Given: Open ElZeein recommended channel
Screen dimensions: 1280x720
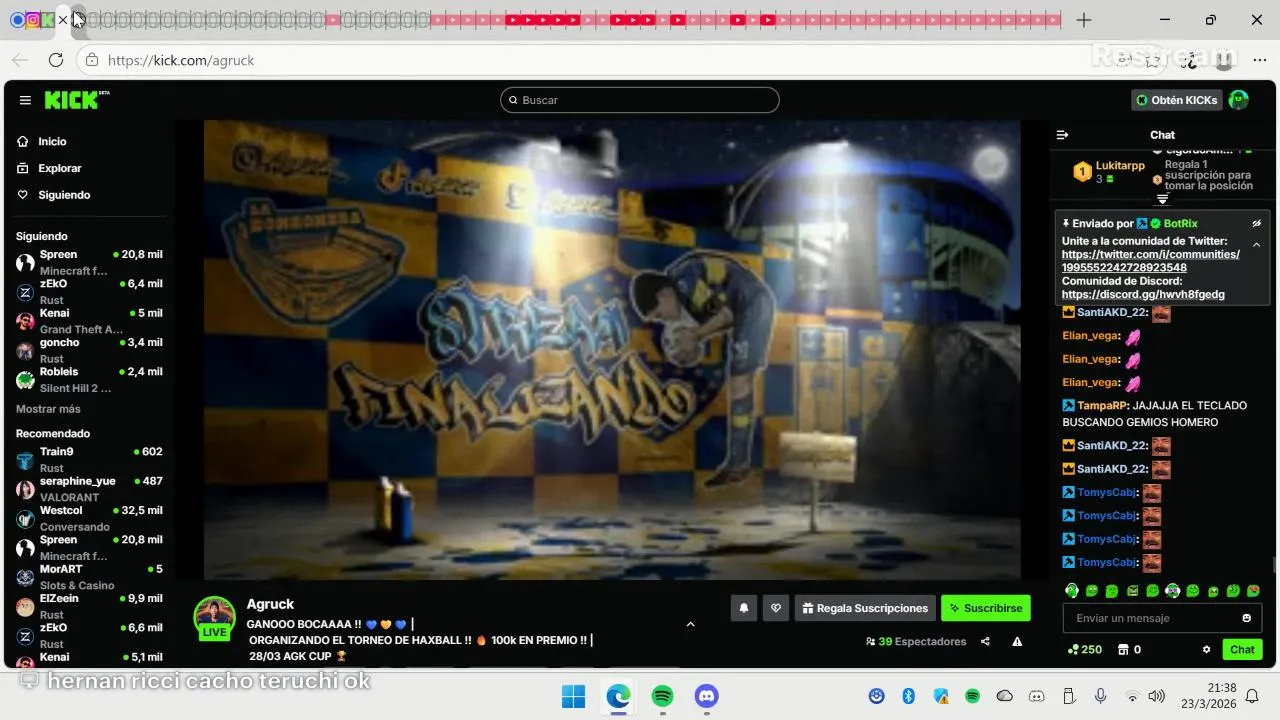Looking at the screenshot, I should (x=88, y=606).
